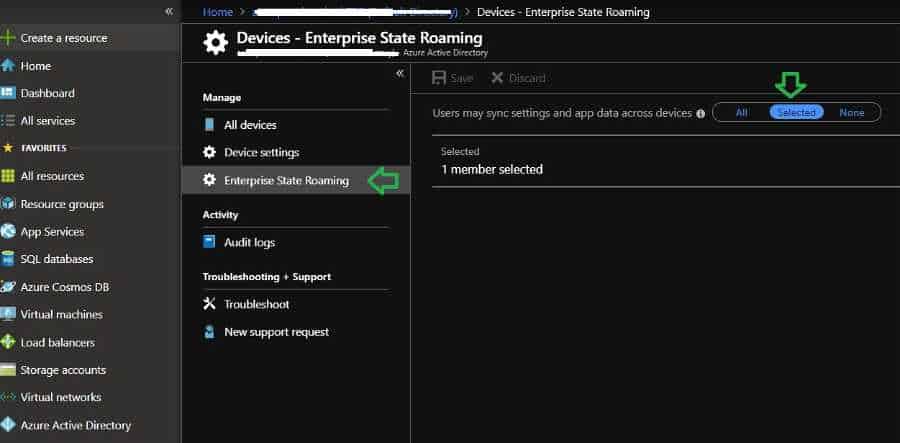Click the App Services globe icon
Screen dimensions: 900x443
pos(8,231)
